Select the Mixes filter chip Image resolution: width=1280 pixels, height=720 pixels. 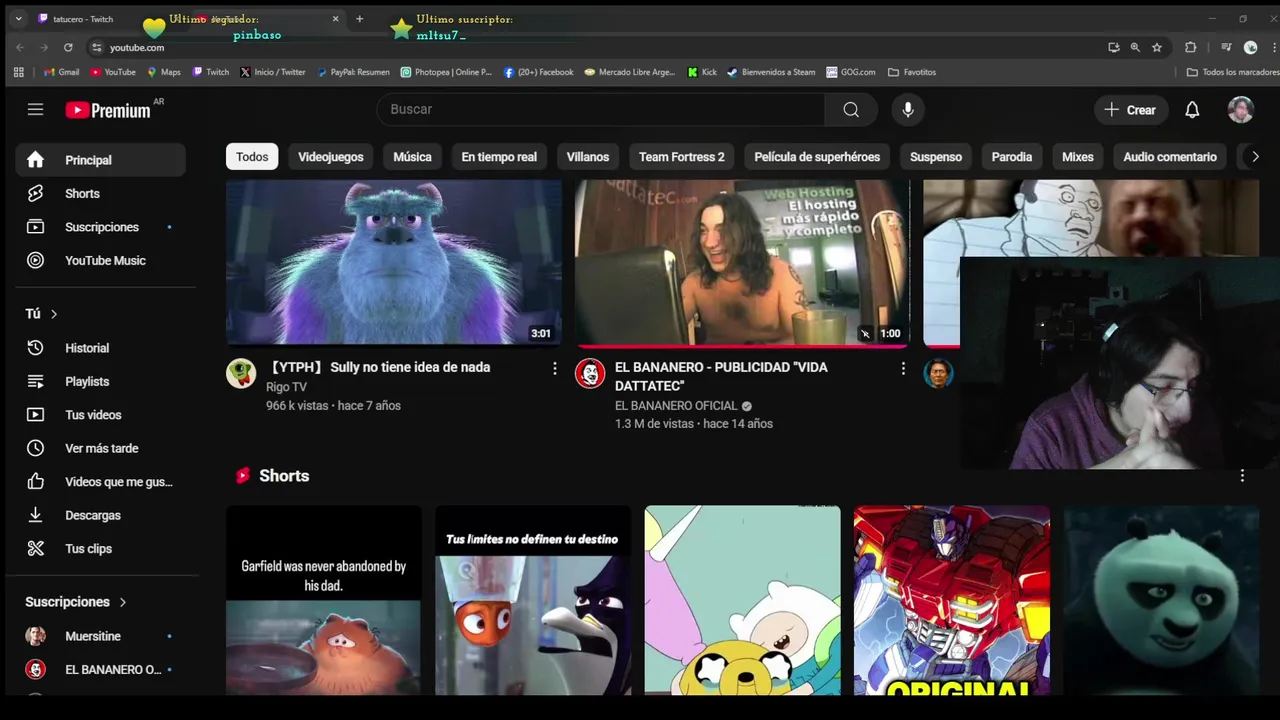pyautogui.click(x=1078, y=157)
